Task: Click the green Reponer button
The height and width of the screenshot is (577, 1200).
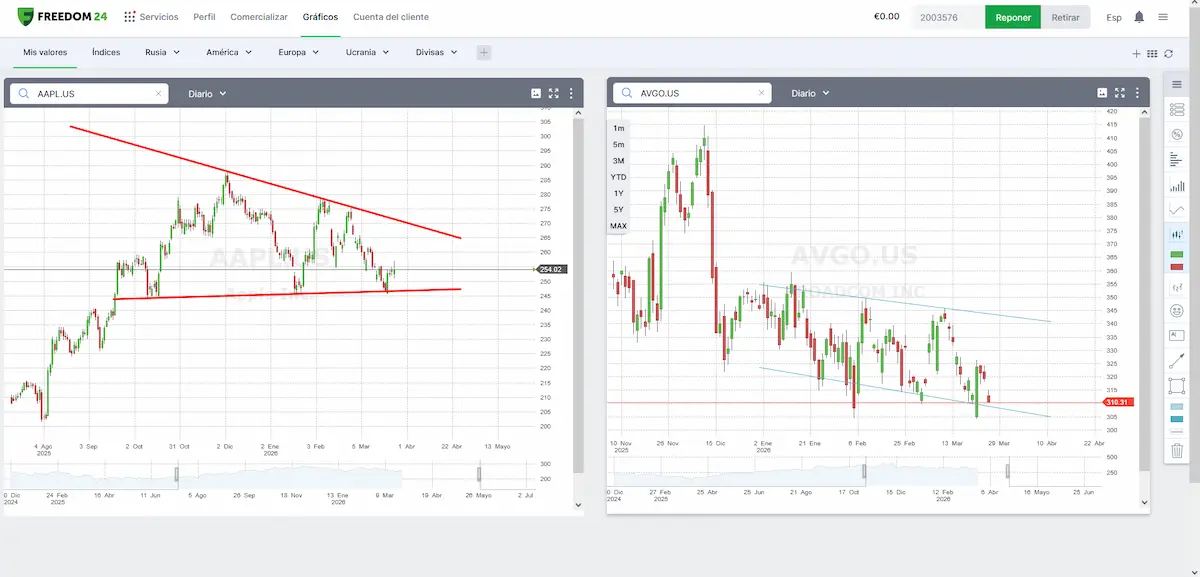Action: 1012,17
